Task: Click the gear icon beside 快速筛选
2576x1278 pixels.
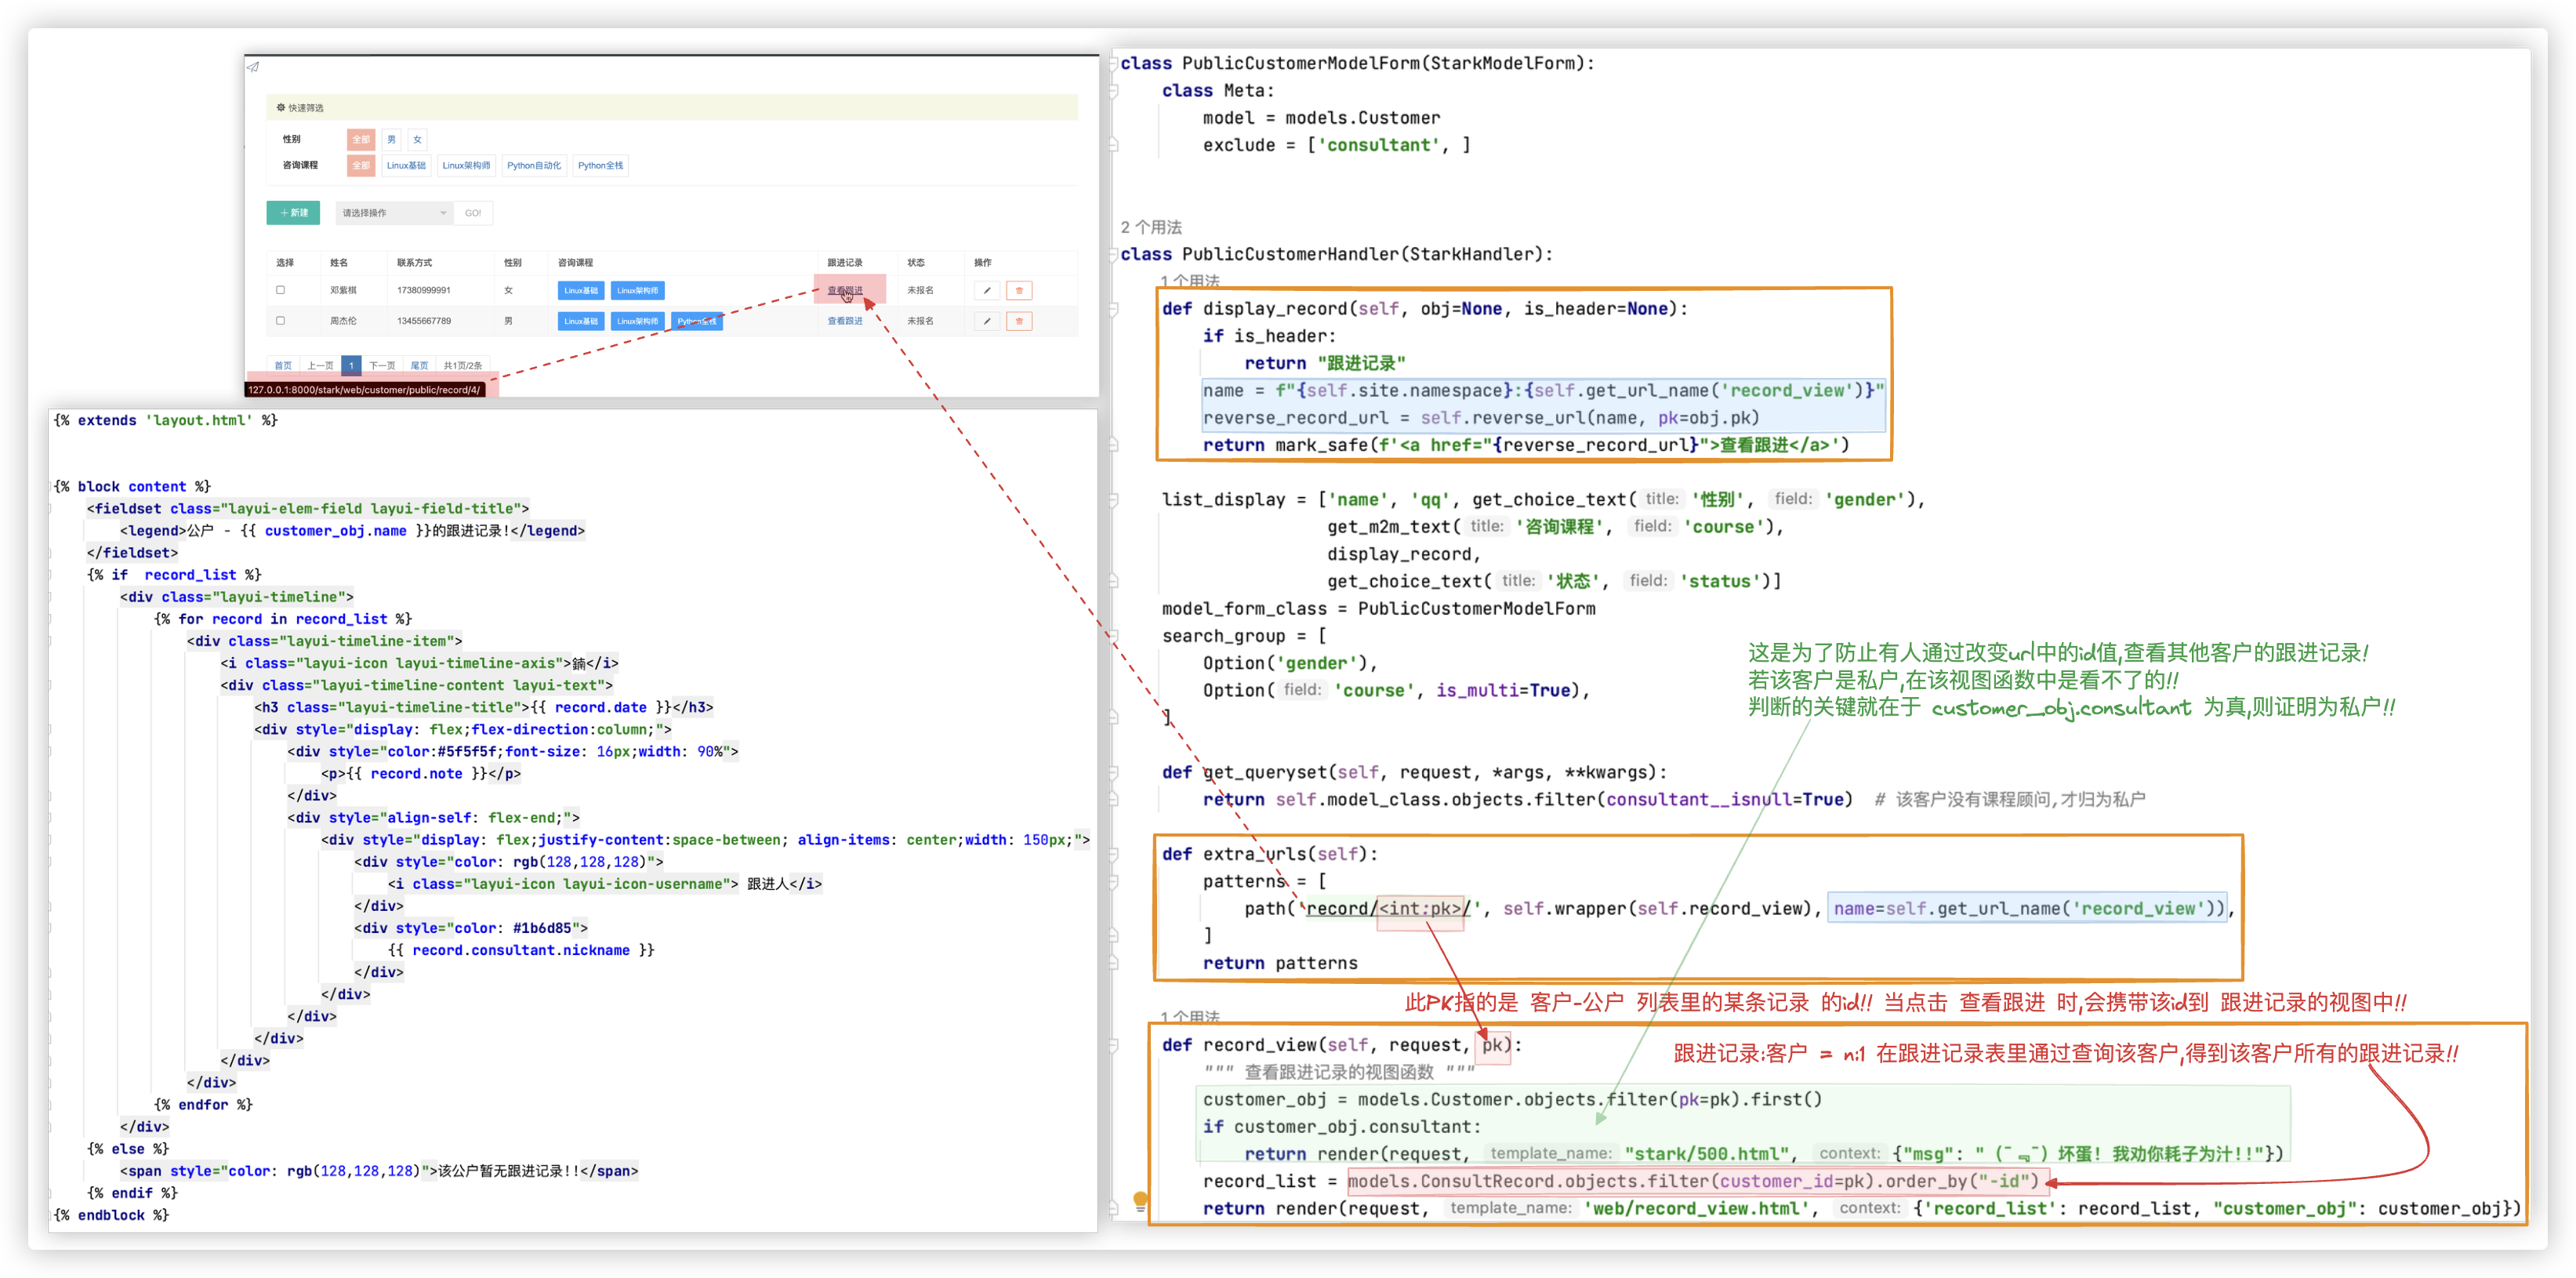Action: coord(281,107)
